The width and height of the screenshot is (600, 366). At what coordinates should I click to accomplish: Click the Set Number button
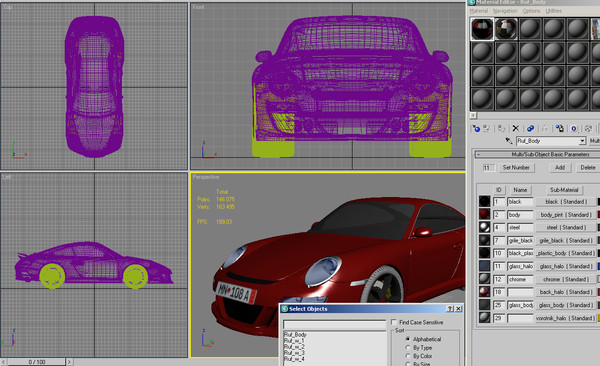pos(516,168)
